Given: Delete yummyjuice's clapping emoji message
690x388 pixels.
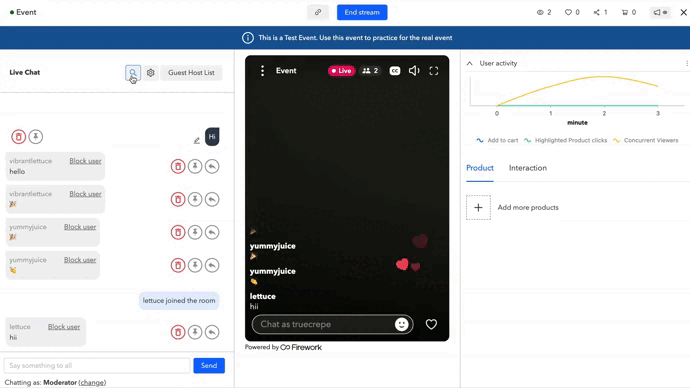Looking at the screenshot, I should click(178, 265).
